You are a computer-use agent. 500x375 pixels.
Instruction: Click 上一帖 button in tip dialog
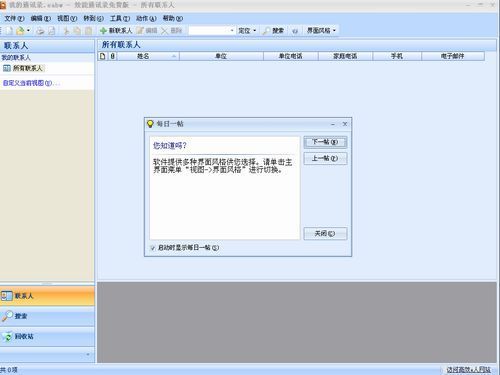[325, 158]
